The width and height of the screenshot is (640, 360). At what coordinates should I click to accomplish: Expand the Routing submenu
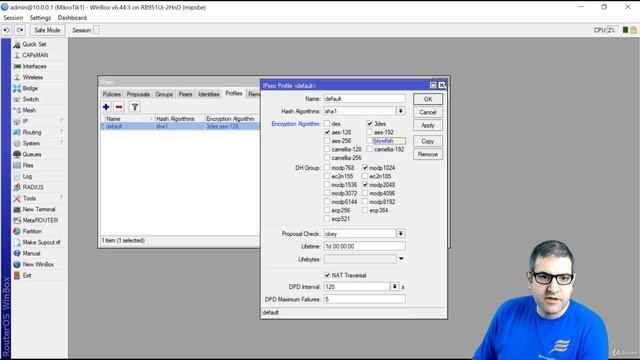coord(32,132)
